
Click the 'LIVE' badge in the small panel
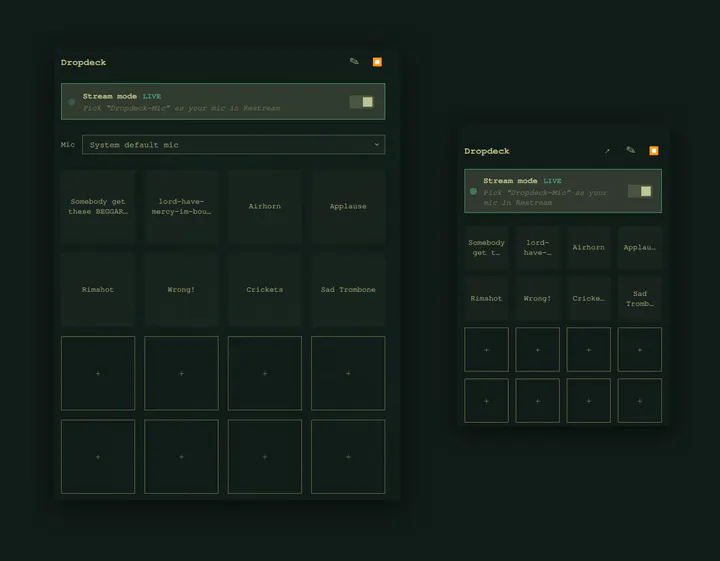552,181
